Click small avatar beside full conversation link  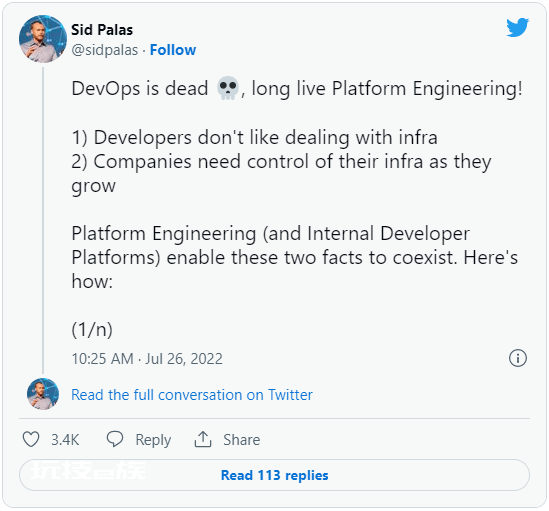tap(43, 394)
